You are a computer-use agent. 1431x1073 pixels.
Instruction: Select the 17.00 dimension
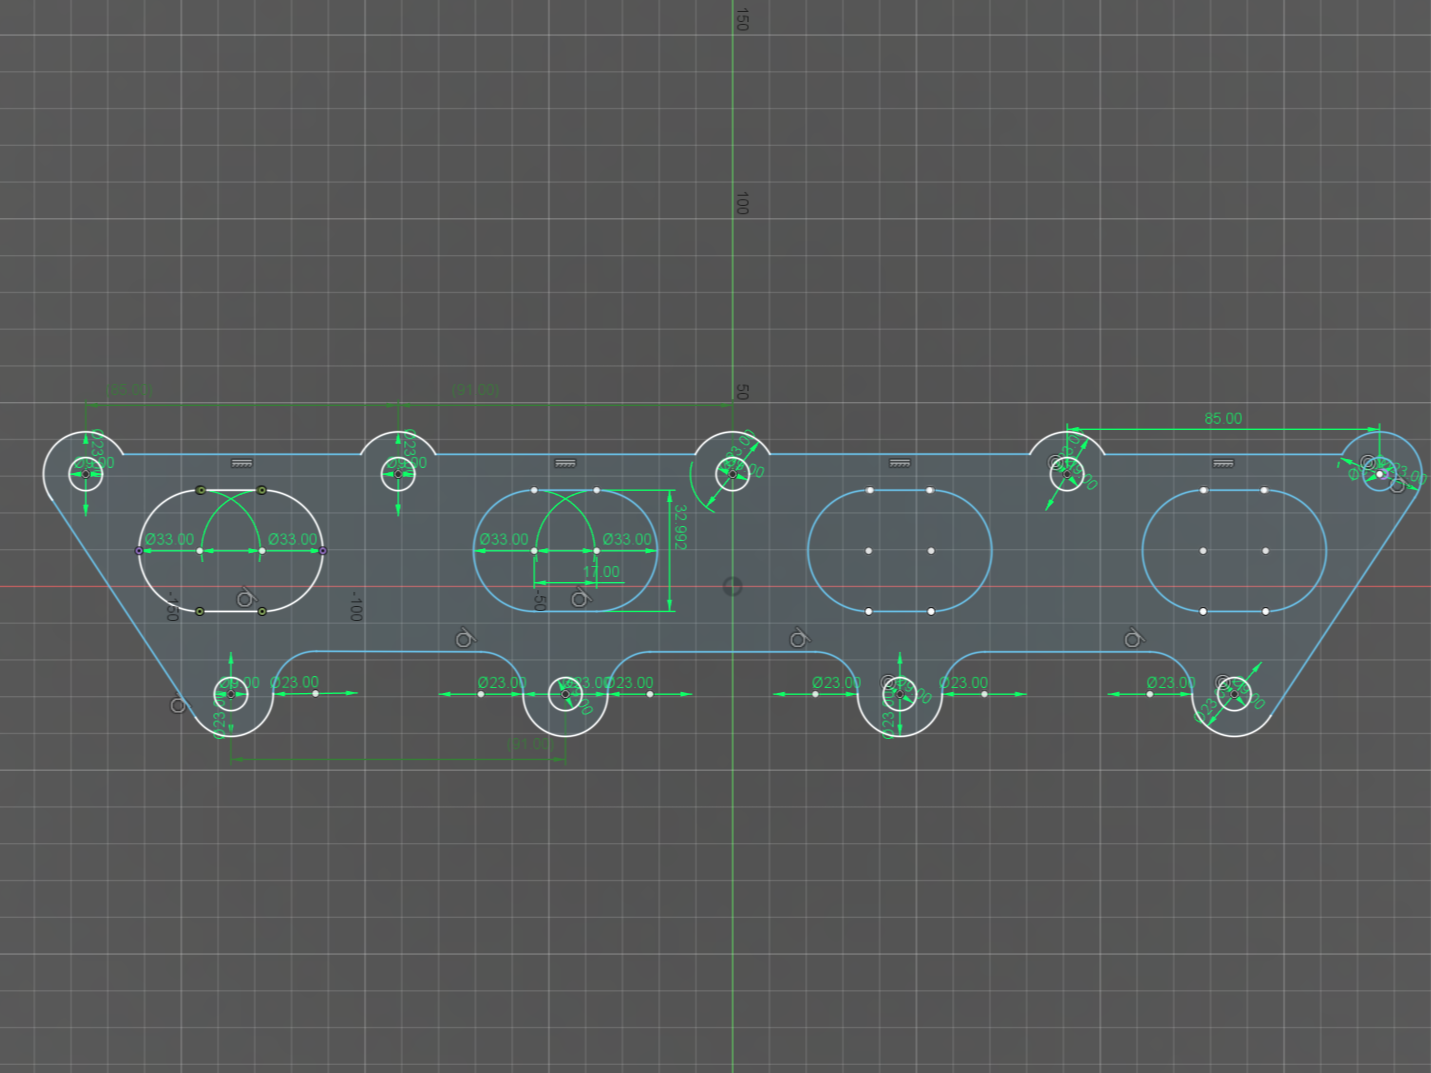coord(601,572)
